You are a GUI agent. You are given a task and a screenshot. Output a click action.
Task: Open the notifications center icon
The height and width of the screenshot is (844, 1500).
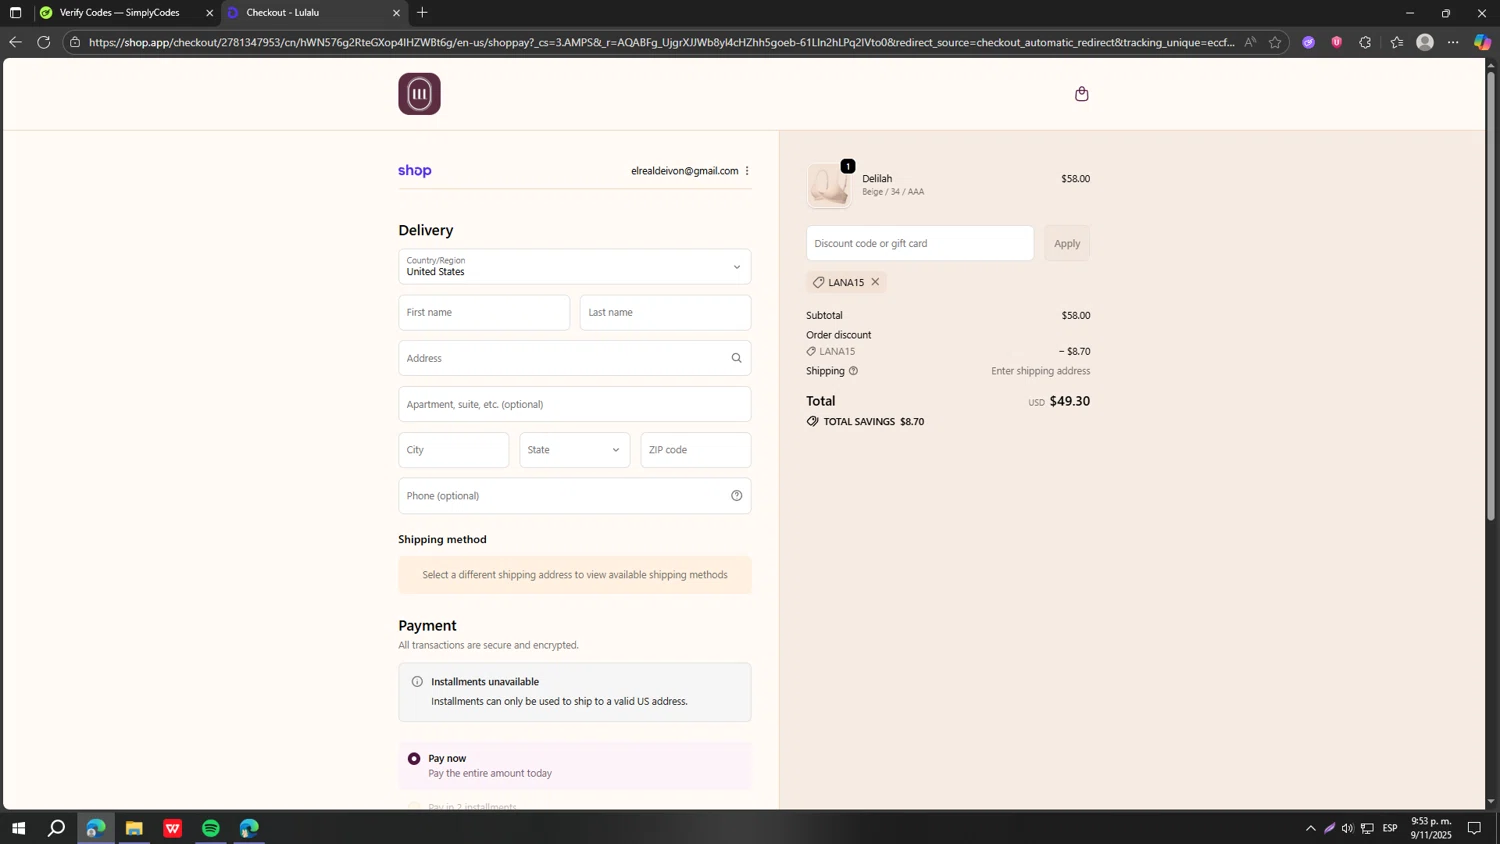(1474, 828)
